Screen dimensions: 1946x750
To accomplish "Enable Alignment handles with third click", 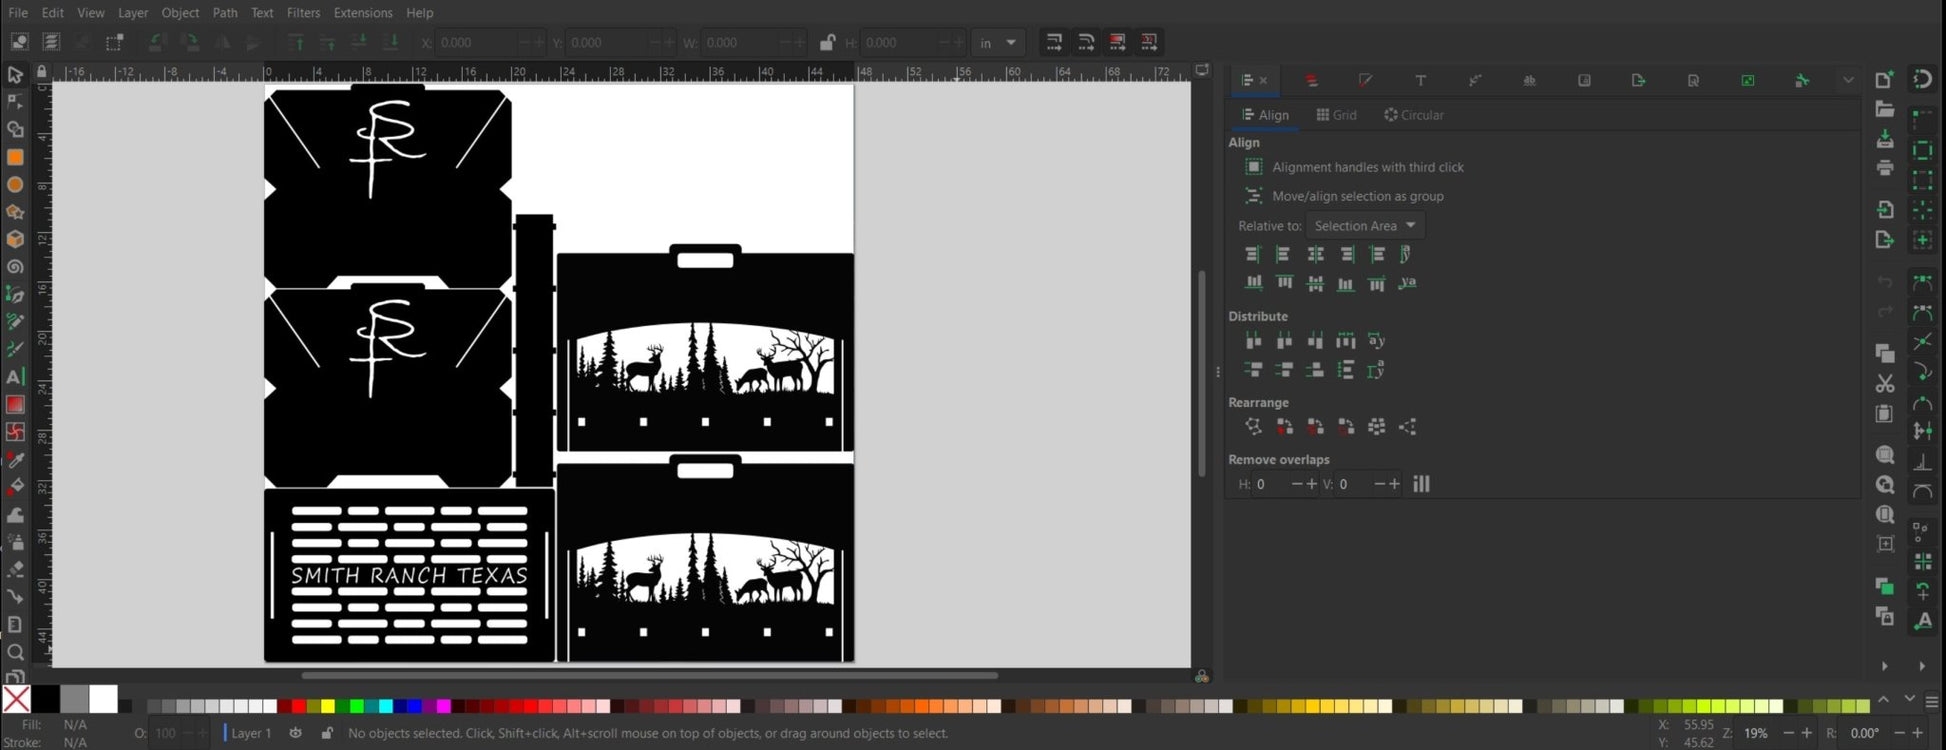I will (1253, 167).
